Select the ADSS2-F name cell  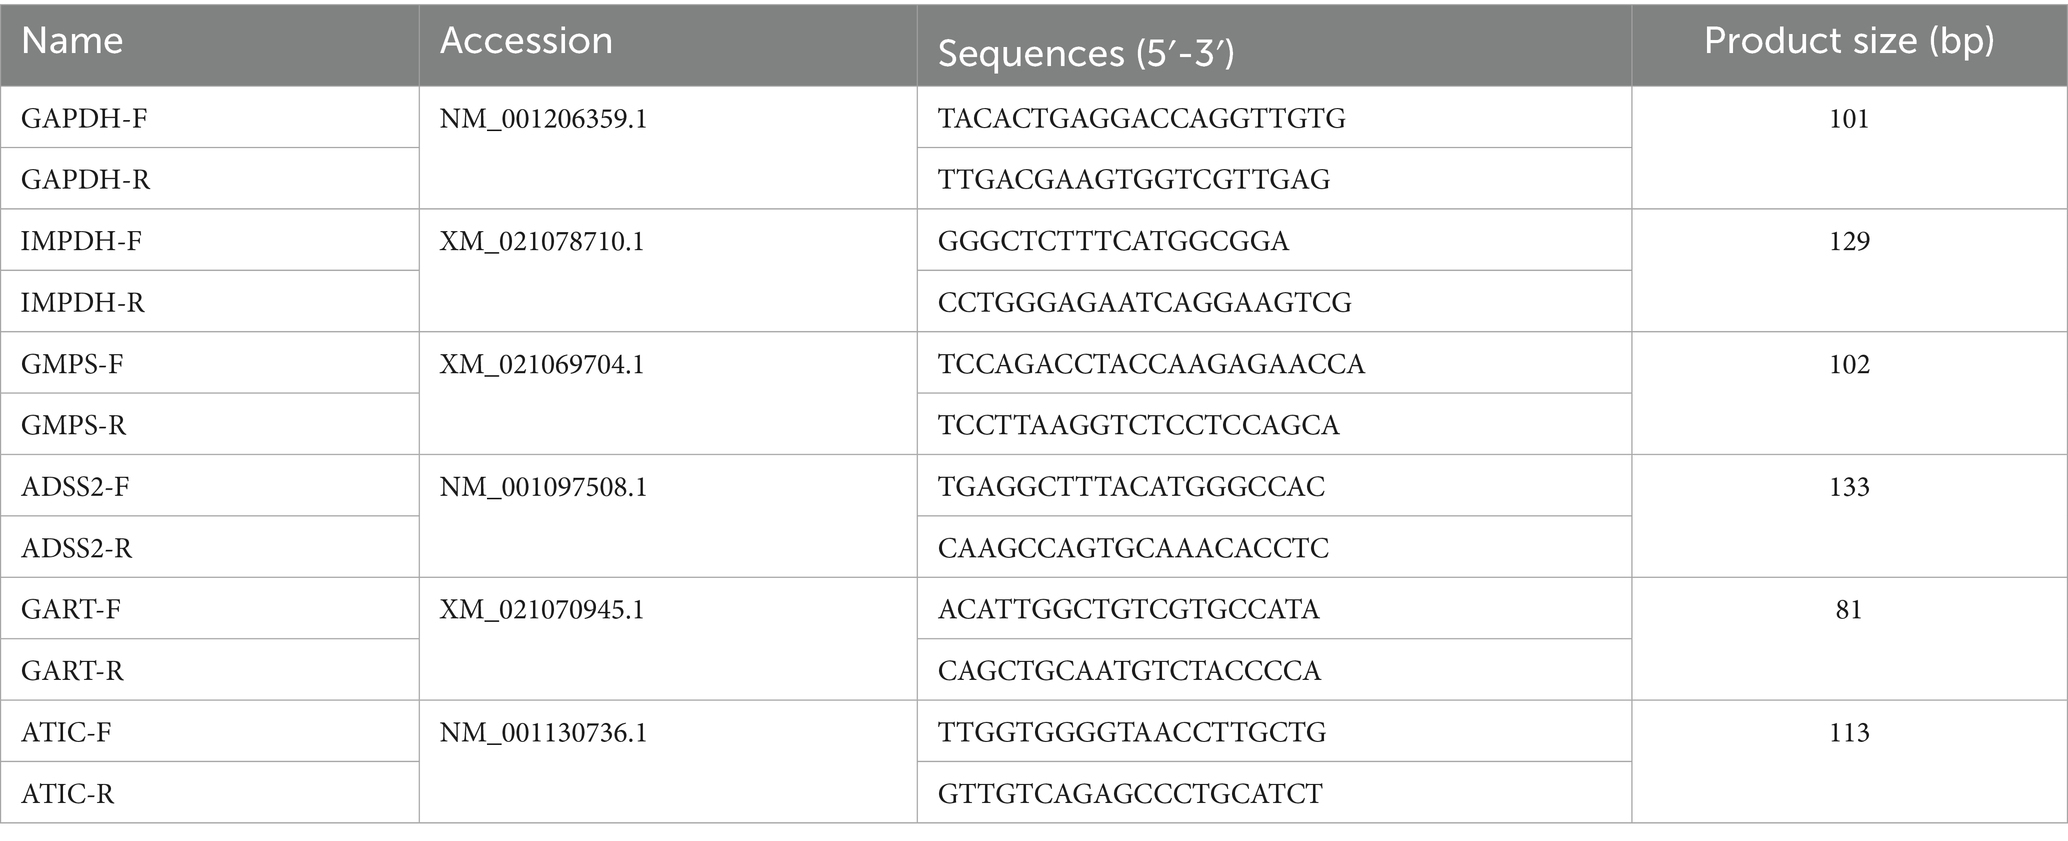coord(76,487)
